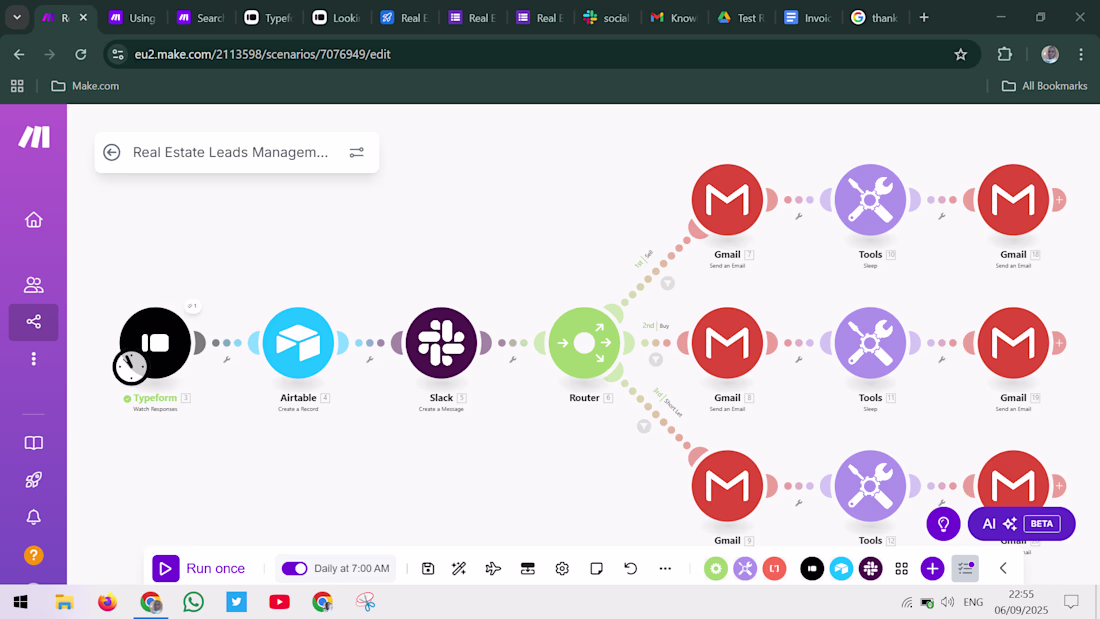1100x619 pixels.
Task: Switch to the Test R Drive tab
Action: (742, 18)
